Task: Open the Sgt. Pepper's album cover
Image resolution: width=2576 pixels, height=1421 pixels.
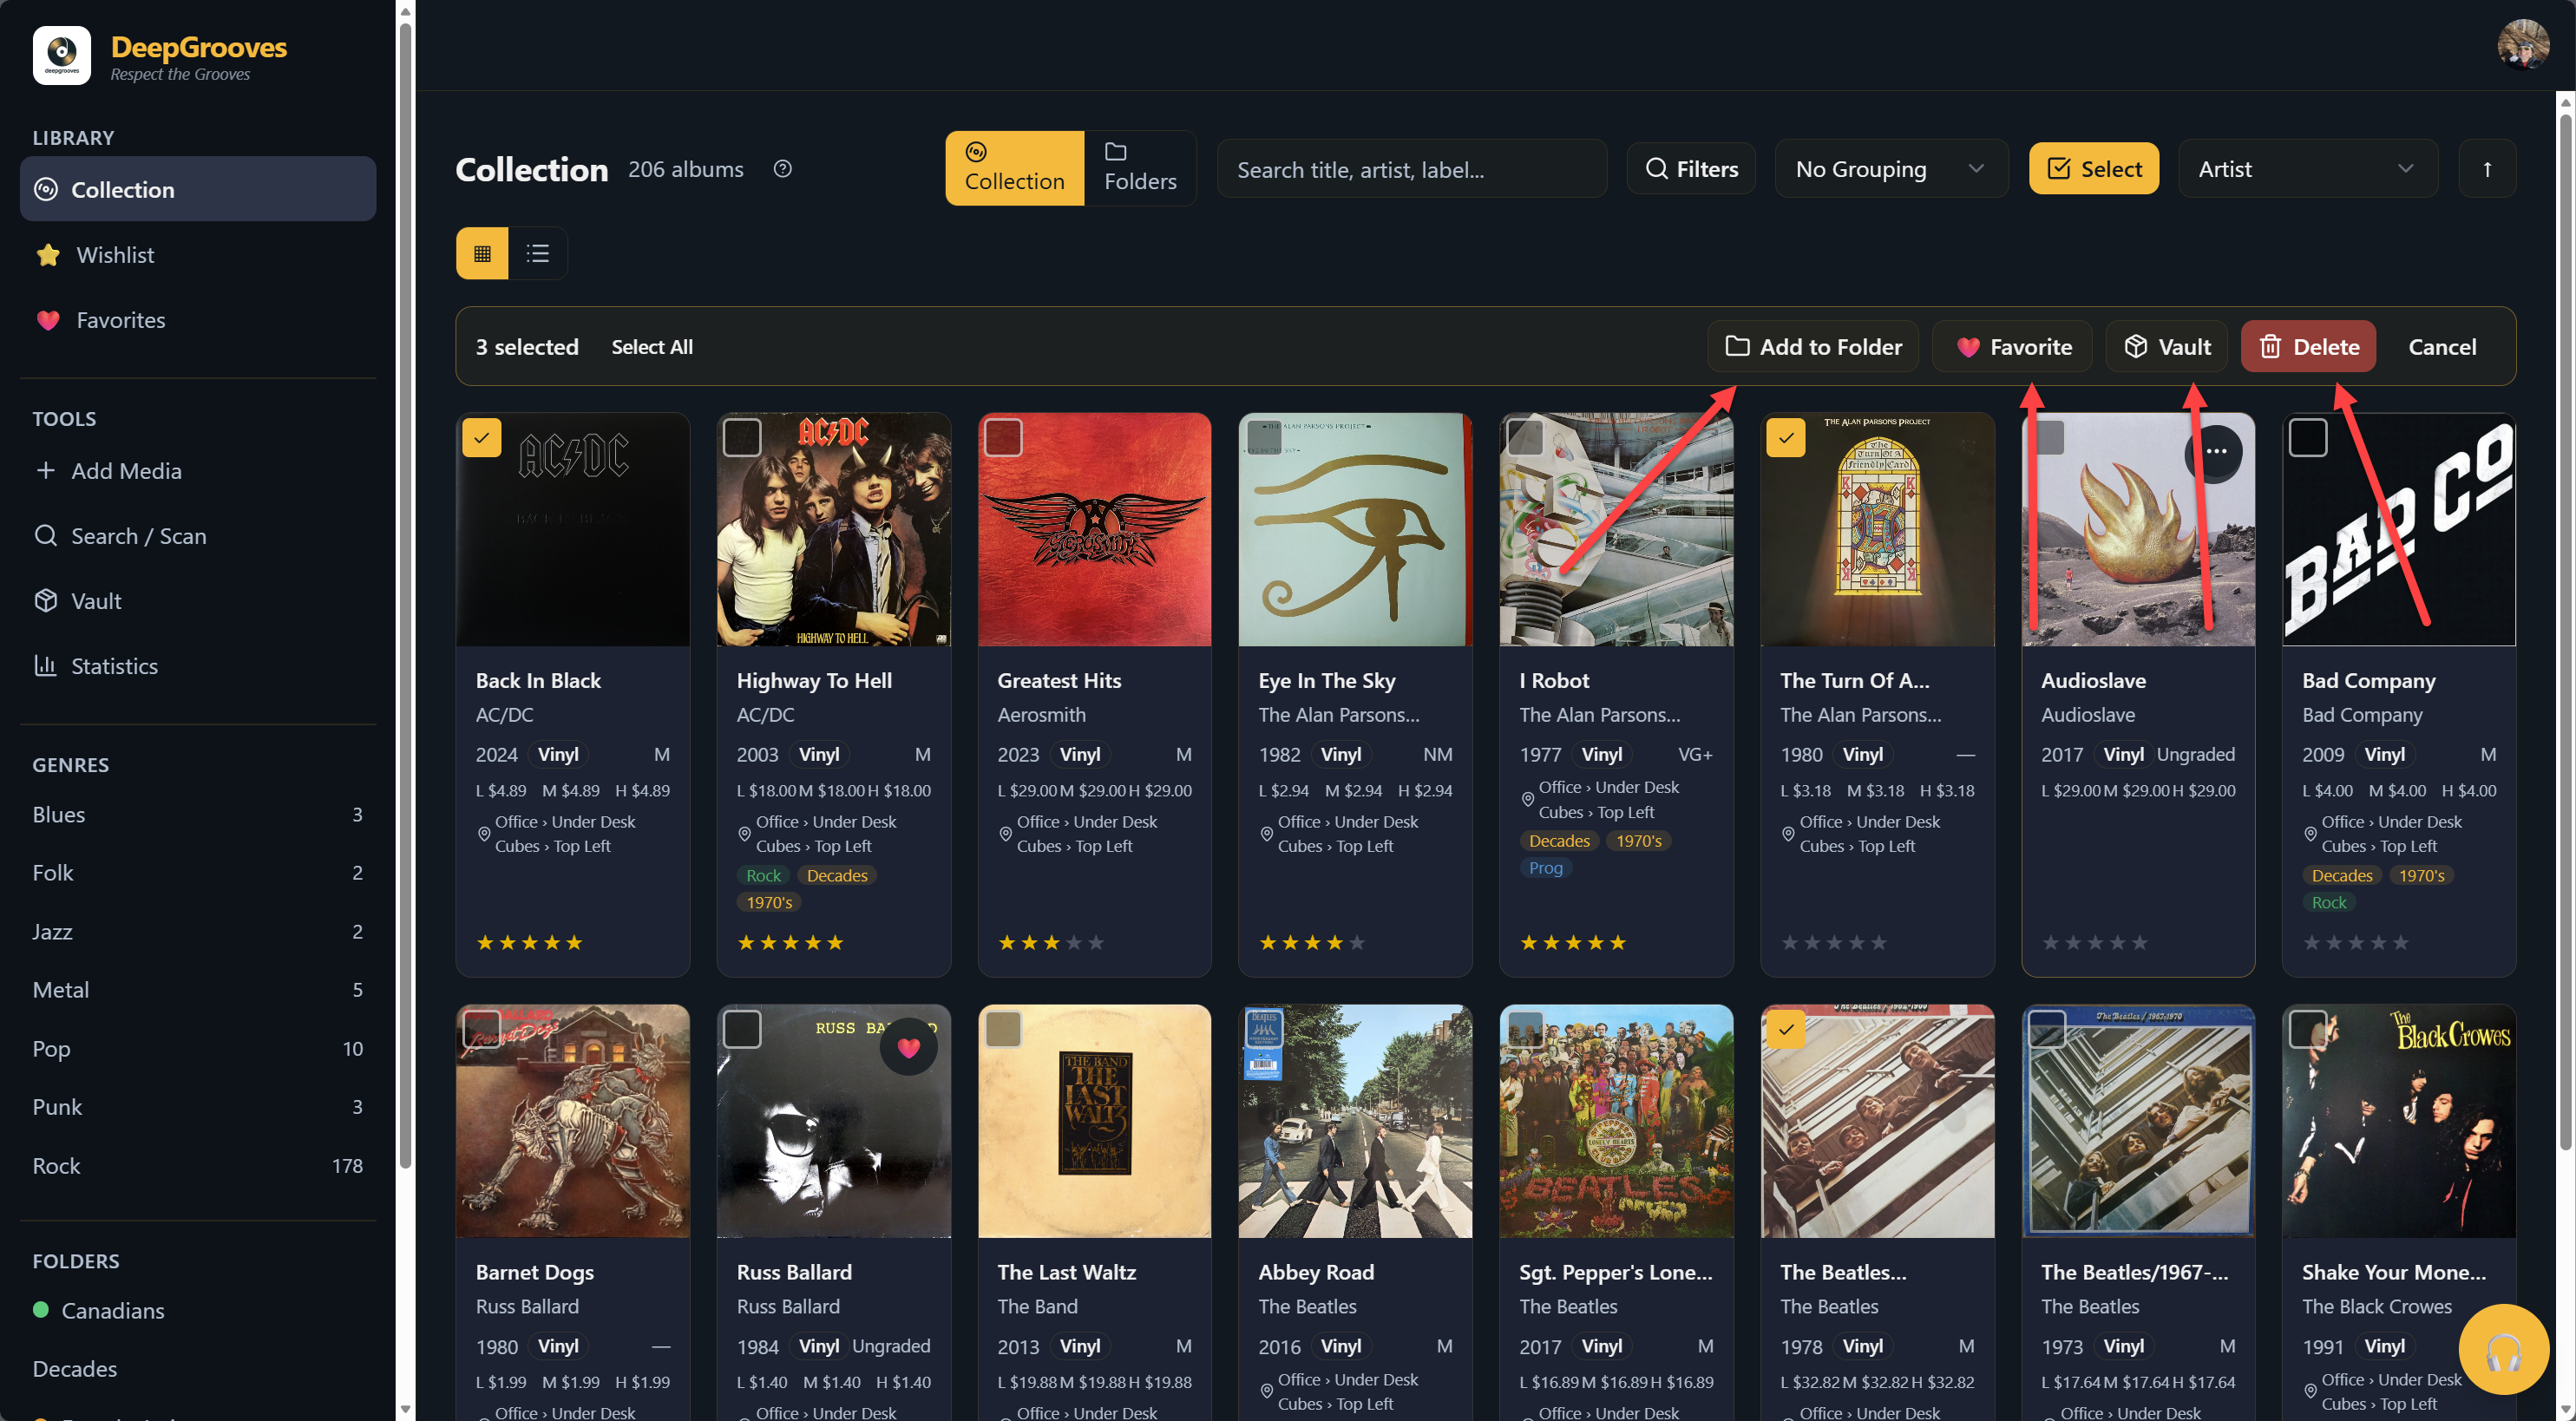Action: click(1616, 1121)
